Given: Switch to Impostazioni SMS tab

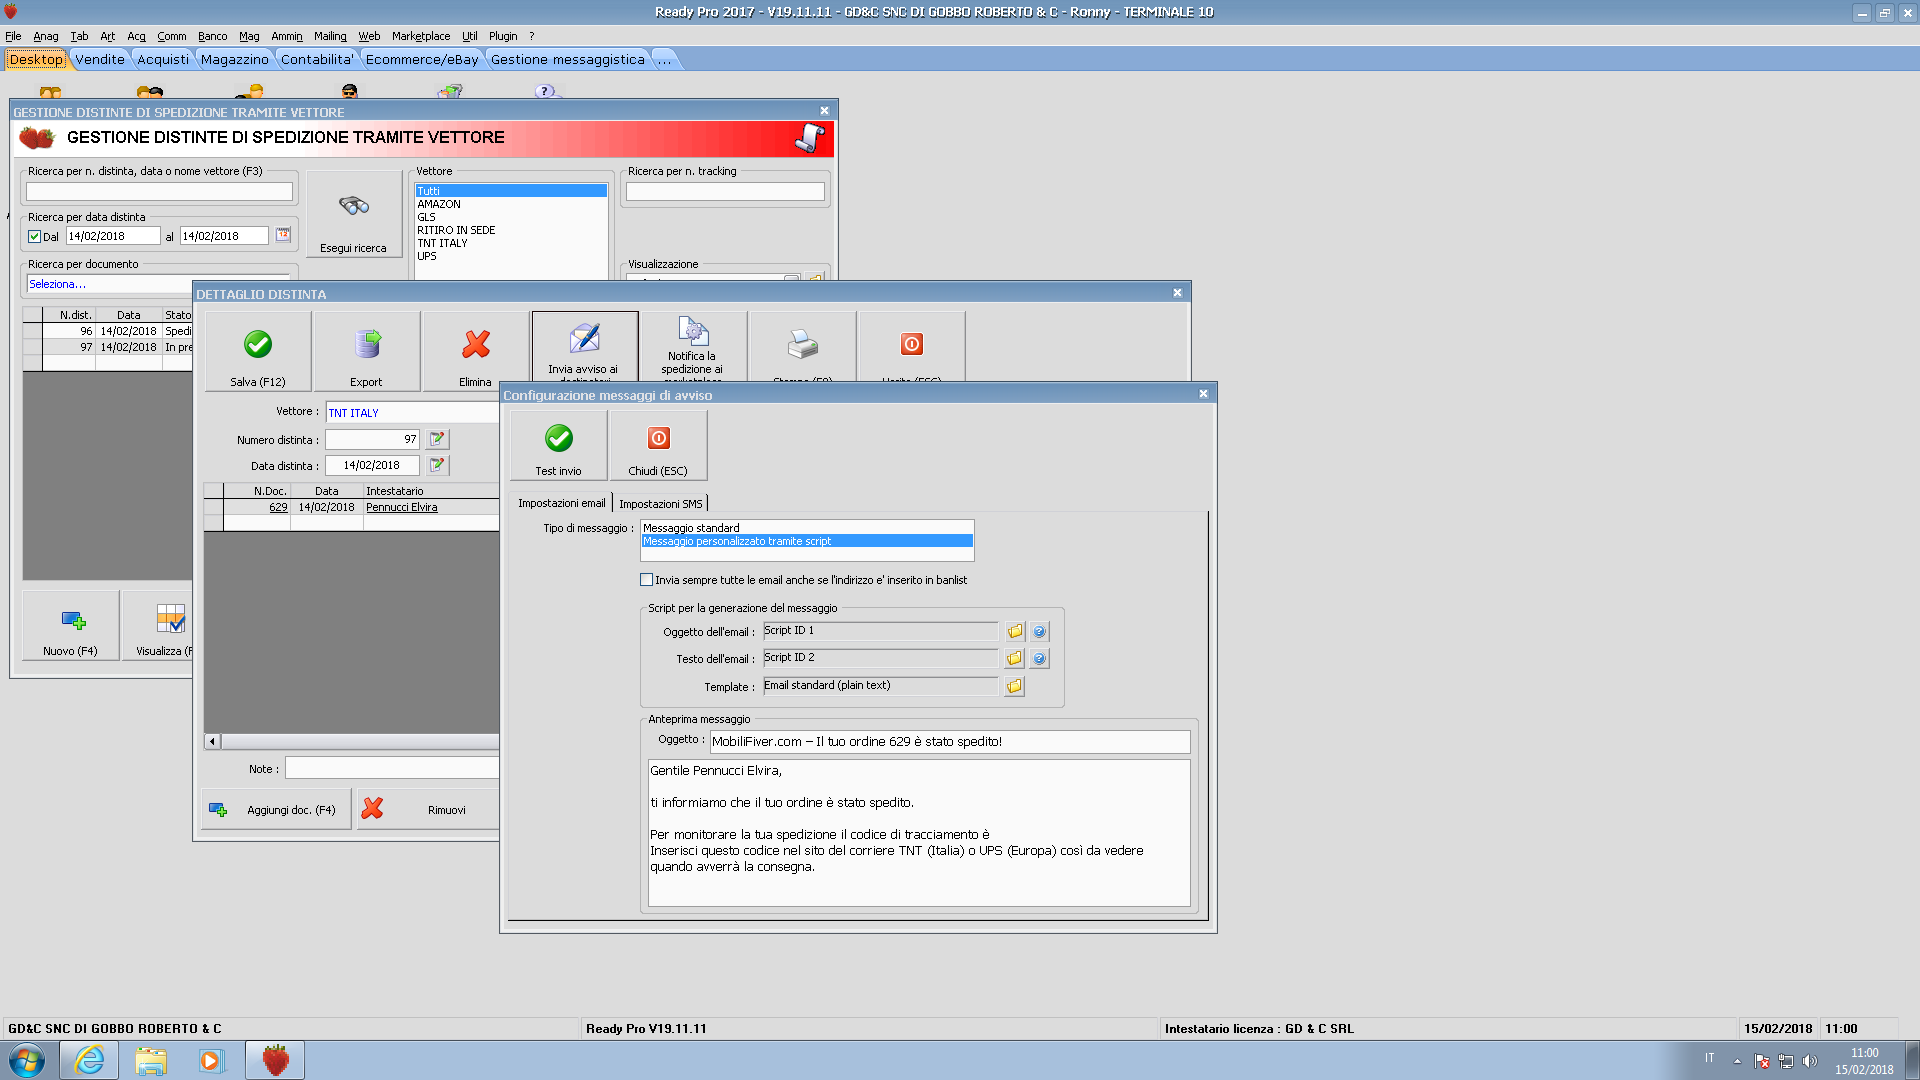Looking at the screenshot, I should point(660,504).
